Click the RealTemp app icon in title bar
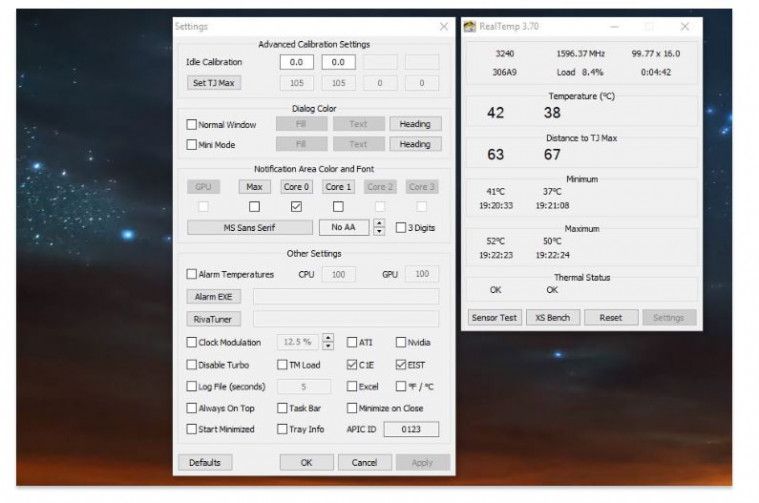This screenshot has height=503, width=759. (470, 27)
